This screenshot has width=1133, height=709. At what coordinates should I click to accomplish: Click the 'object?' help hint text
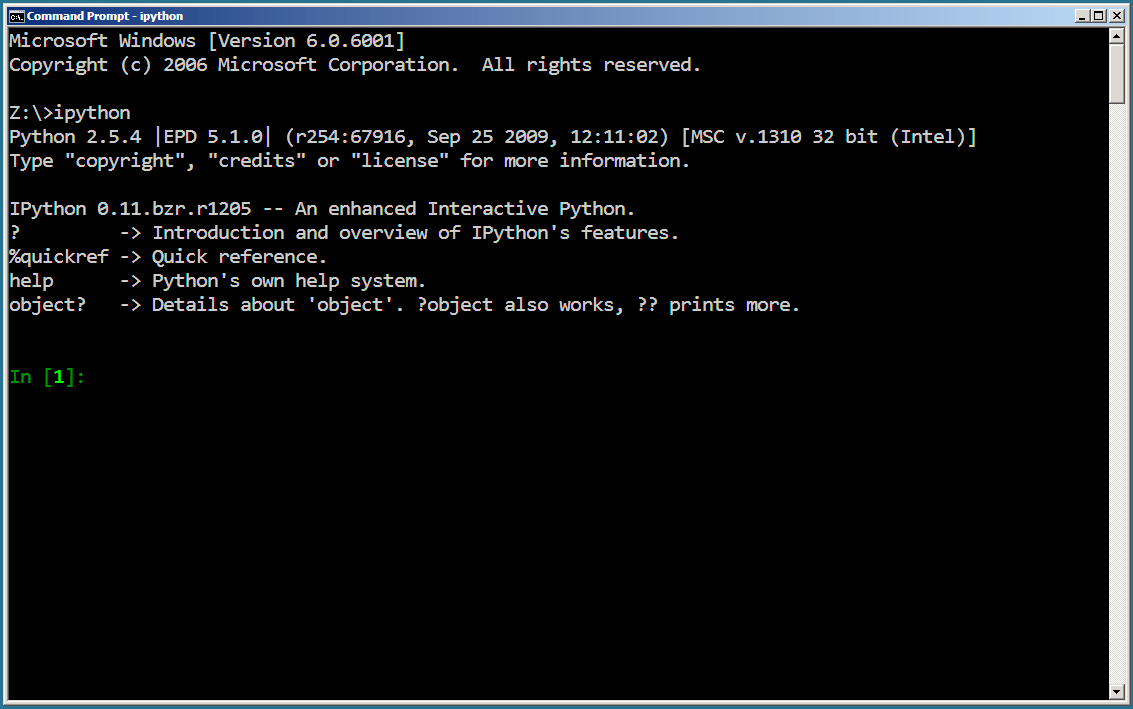(x=46, y=304)
